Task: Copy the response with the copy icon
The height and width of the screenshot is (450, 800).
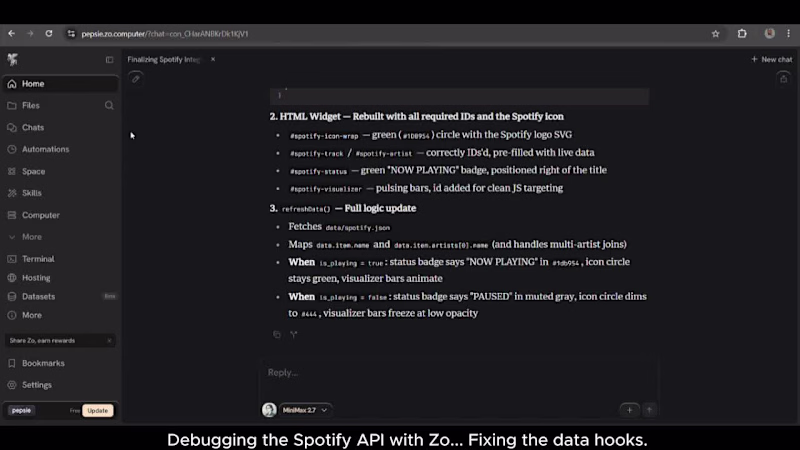Action: (277, 335)
